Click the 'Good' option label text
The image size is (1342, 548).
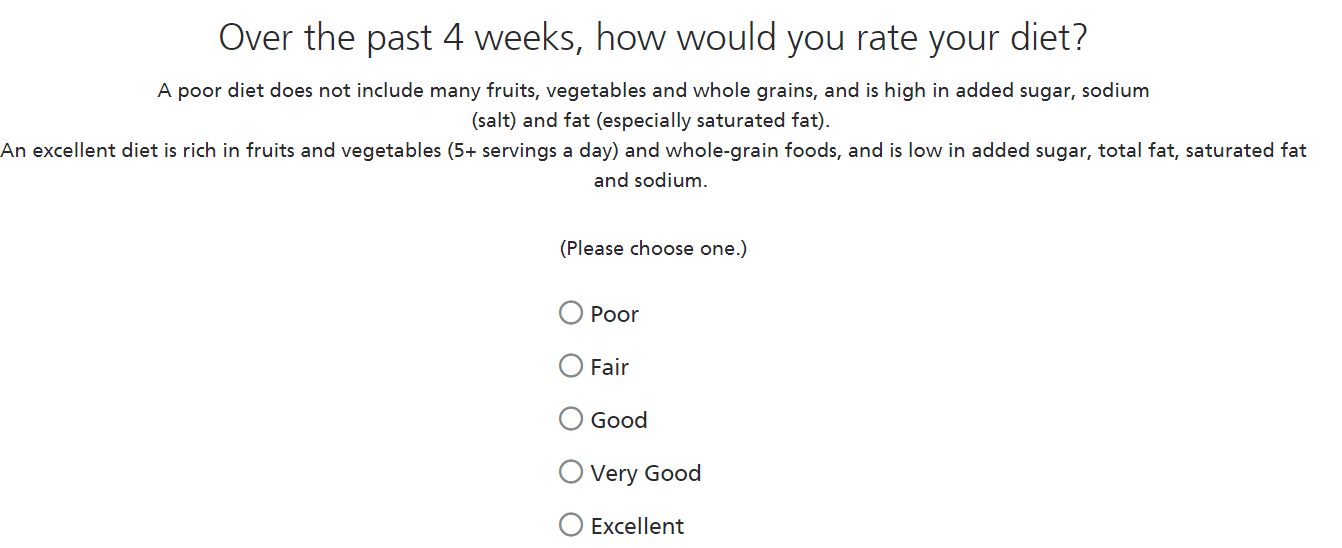pyautogui.click(x=618, y=420)
